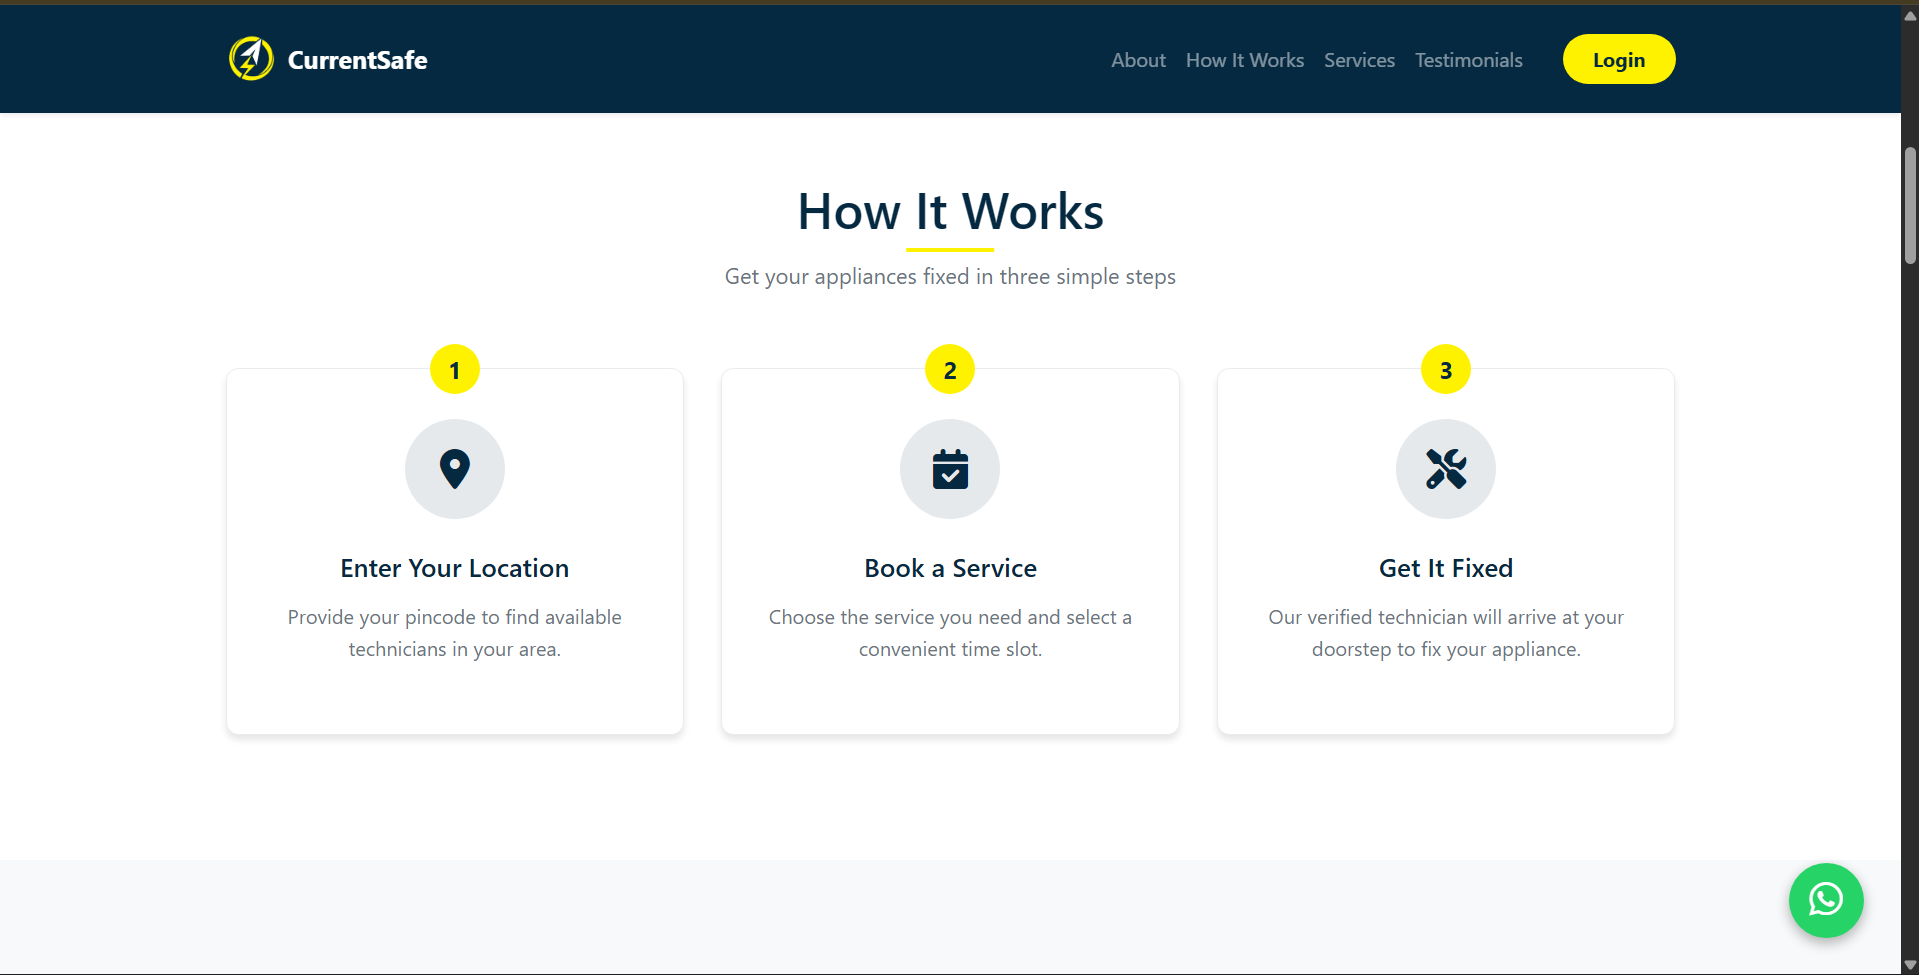Click the scrollbar down arrow
Viewport: 1919px width, 975px height.
pos(1909,962)
